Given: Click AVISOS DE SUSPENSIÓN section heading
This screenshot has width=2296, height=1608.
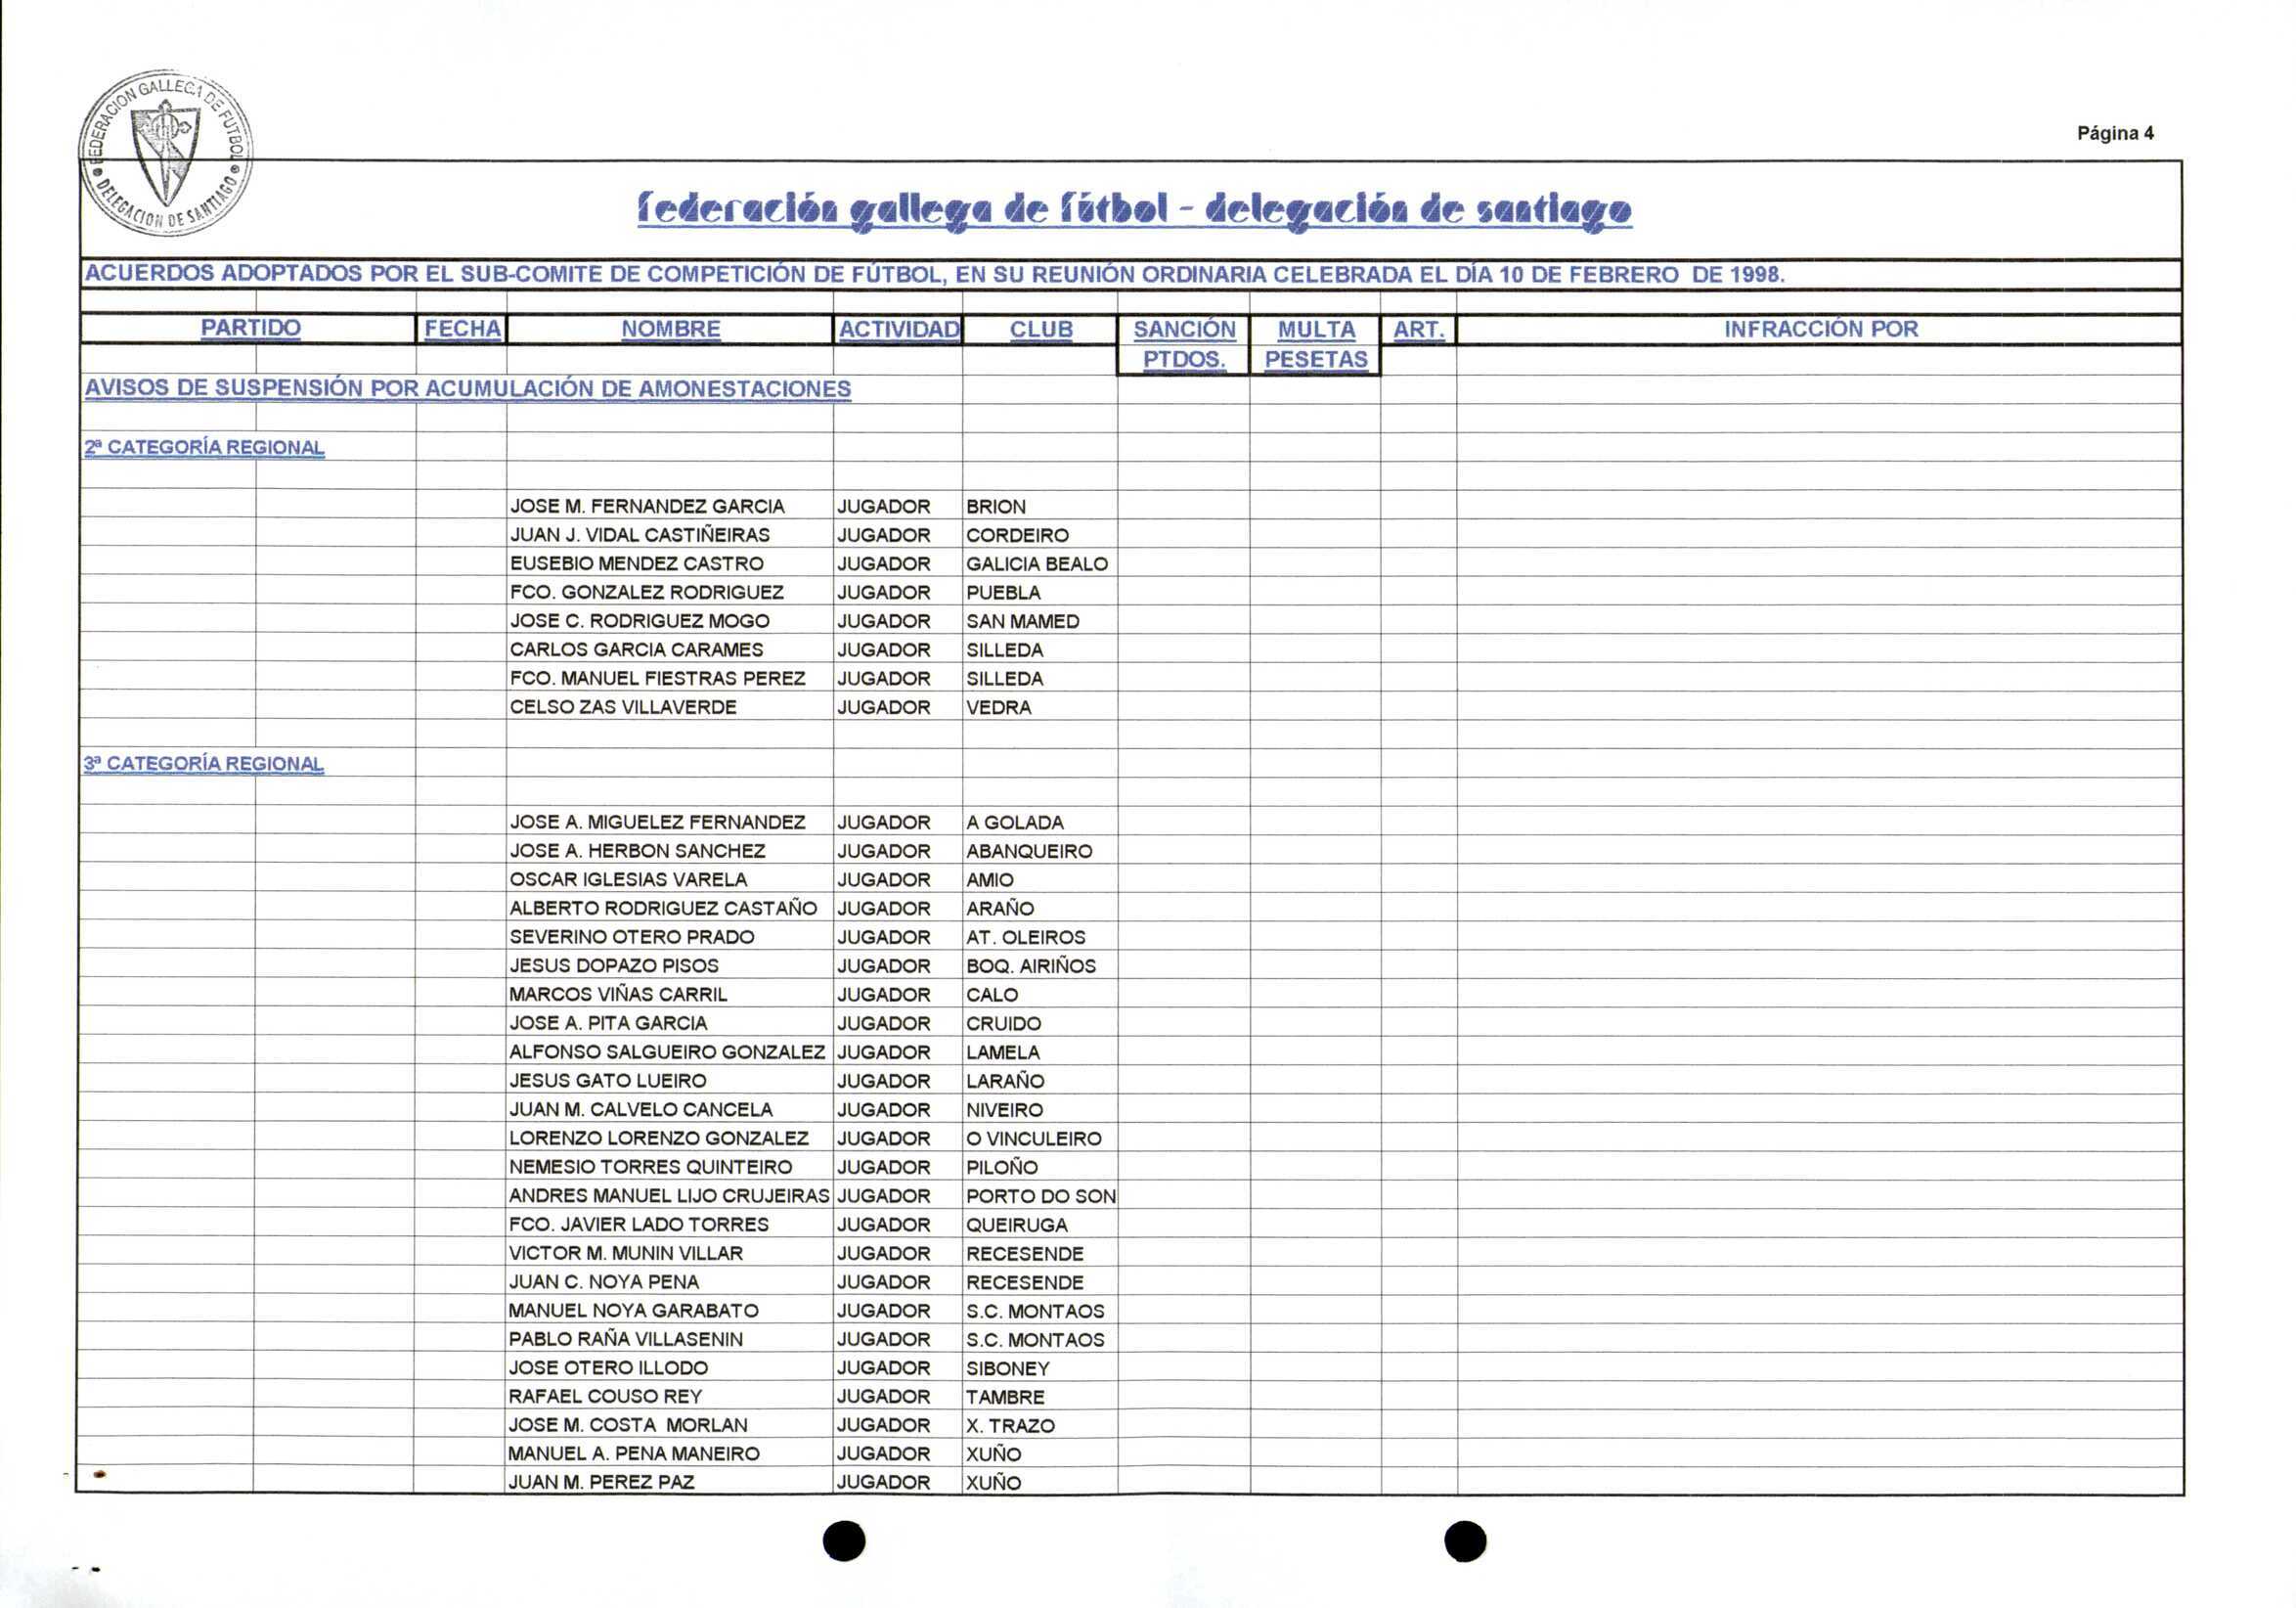Looking at the screenshot, I should [467, 388].
